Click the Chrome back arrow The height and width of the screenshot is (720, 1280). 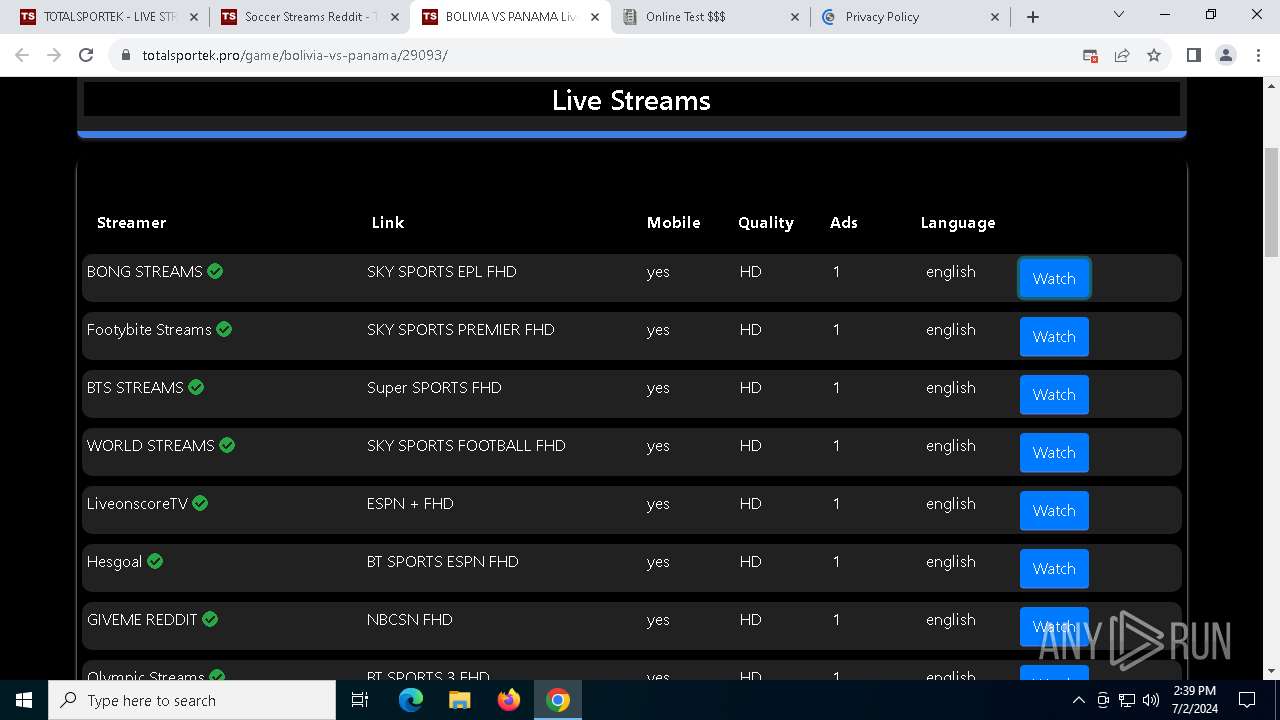pyautogui.click(x=22, y=55)
